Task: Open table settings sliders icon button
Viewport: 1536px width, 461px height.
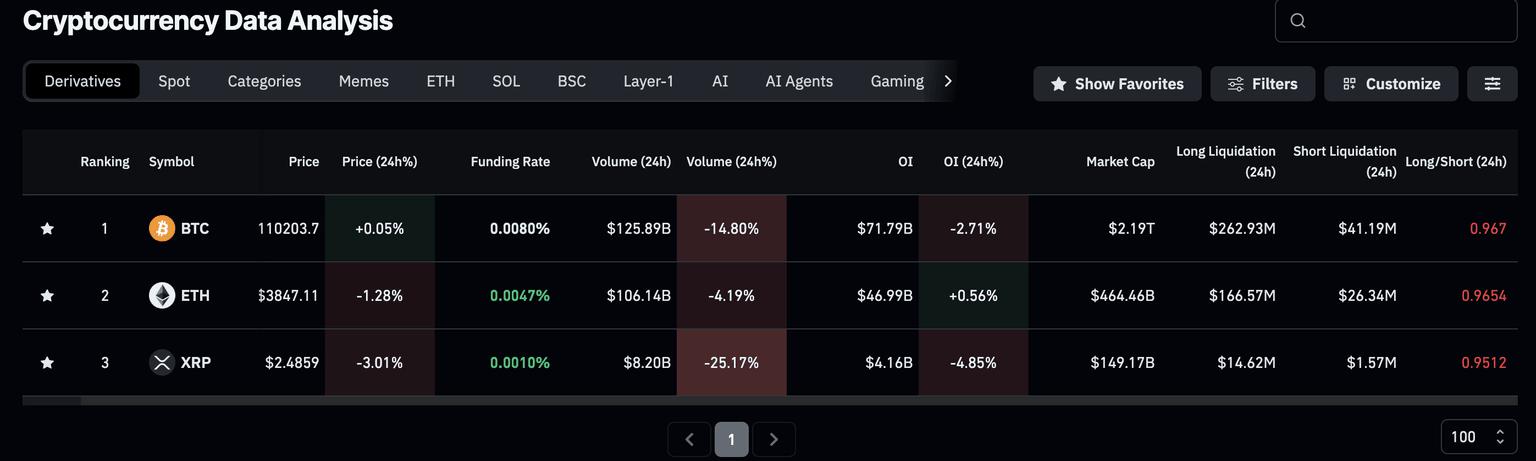Action: (x=1492, y=84)
